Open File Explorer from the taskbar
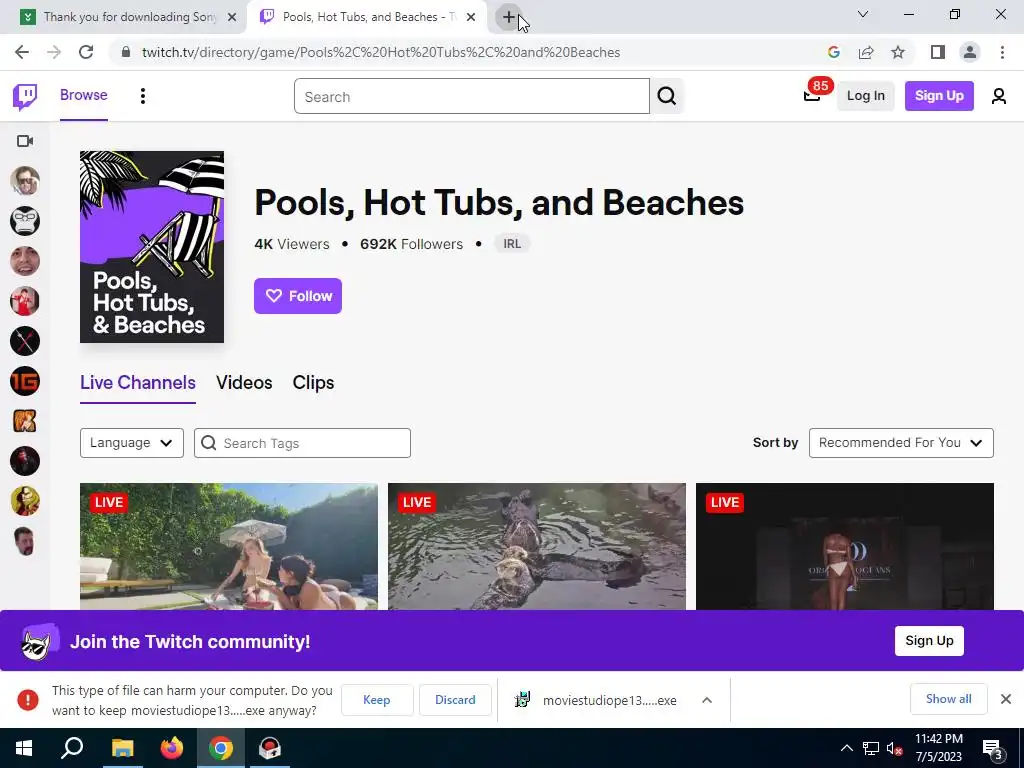Image resolution: width=1024 pixels, height=768 pixels. (122, 748)
